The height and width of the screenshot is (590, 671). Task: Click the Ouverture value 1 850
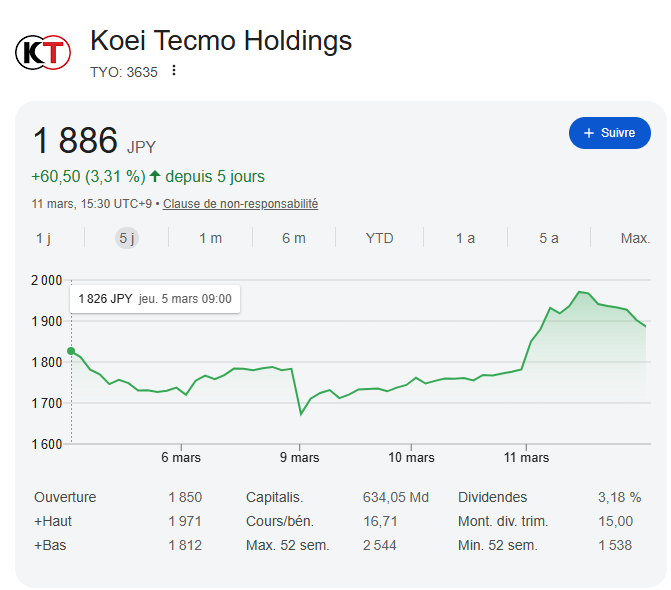(185, 497)
